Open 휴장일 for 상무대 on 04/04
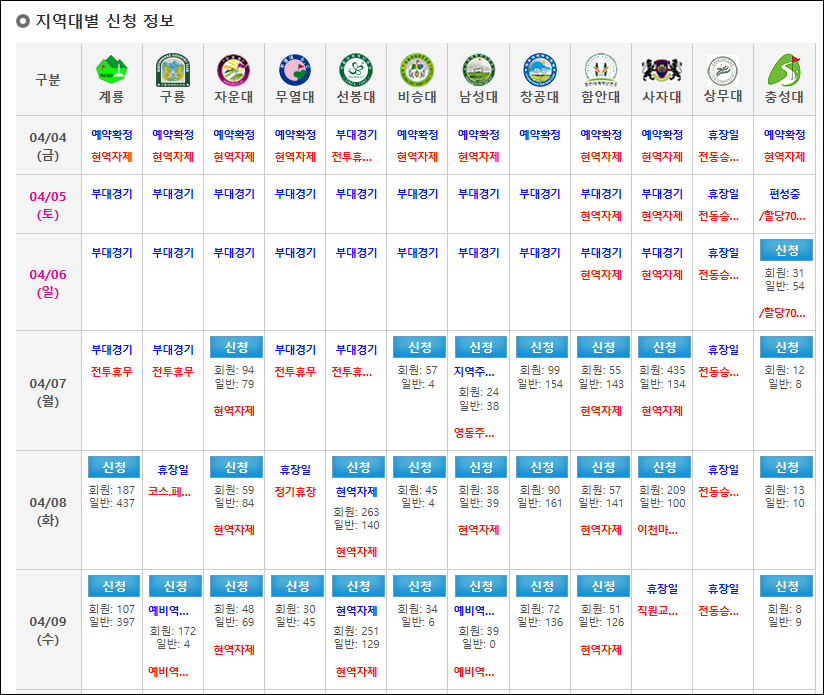The width and height of the screenshot is (824, 695). 723,134
